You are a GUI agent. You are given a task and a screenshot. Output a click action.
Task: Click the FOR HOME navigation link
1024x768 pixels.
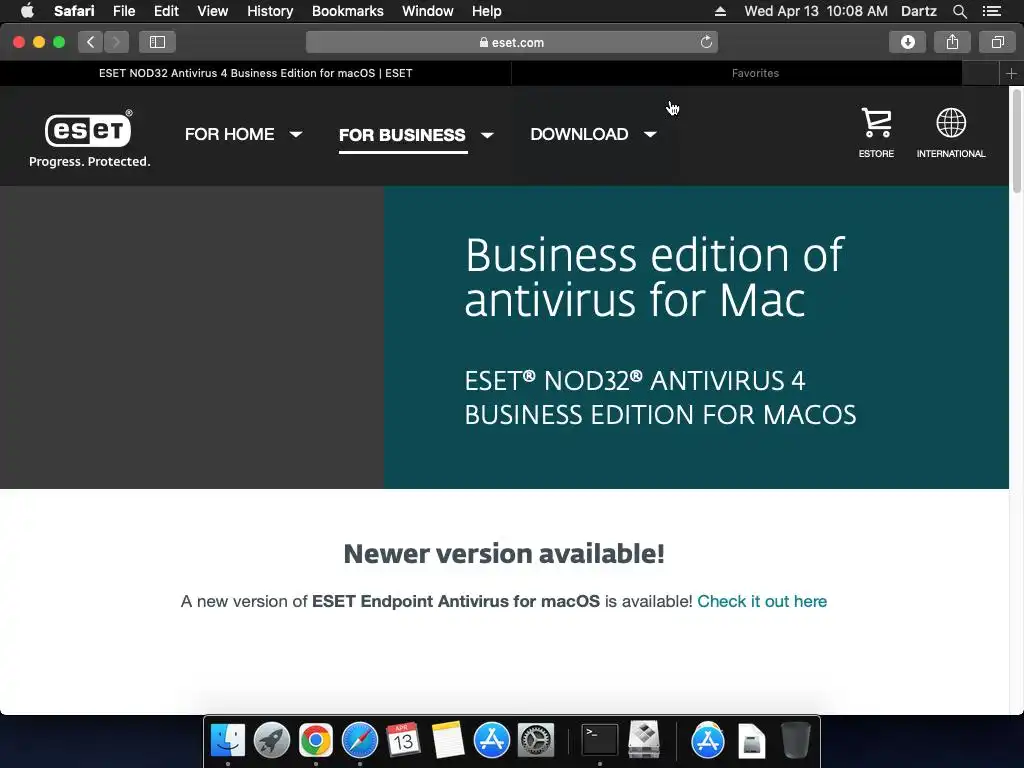pos(229,135)
